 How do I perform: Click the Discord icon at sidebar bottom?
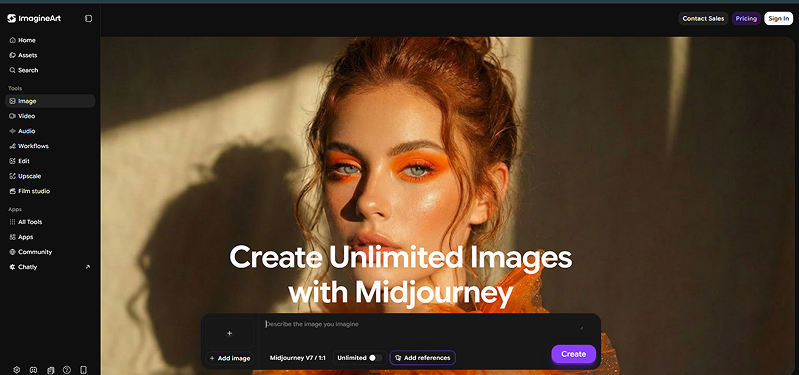click(x=33, y=370)
